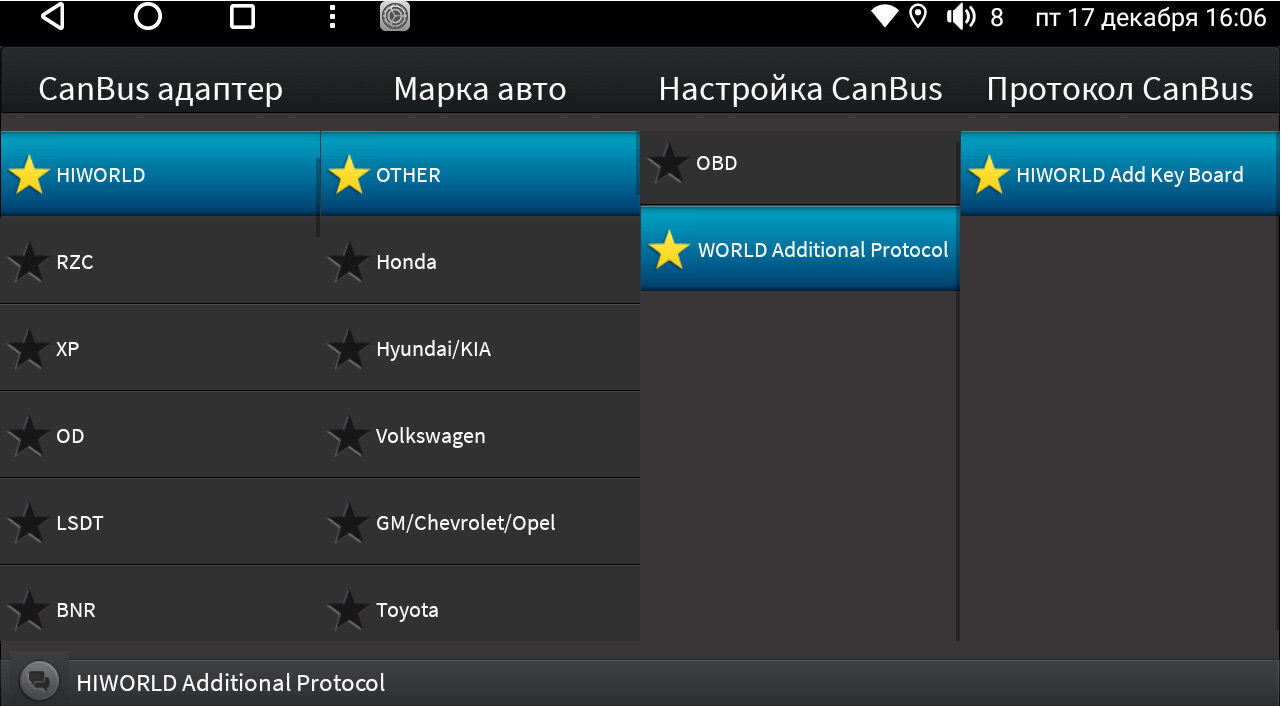Open the settings app icon in status bar
The height and width of the screenshot is (707, 1281).
coord(395,17)
